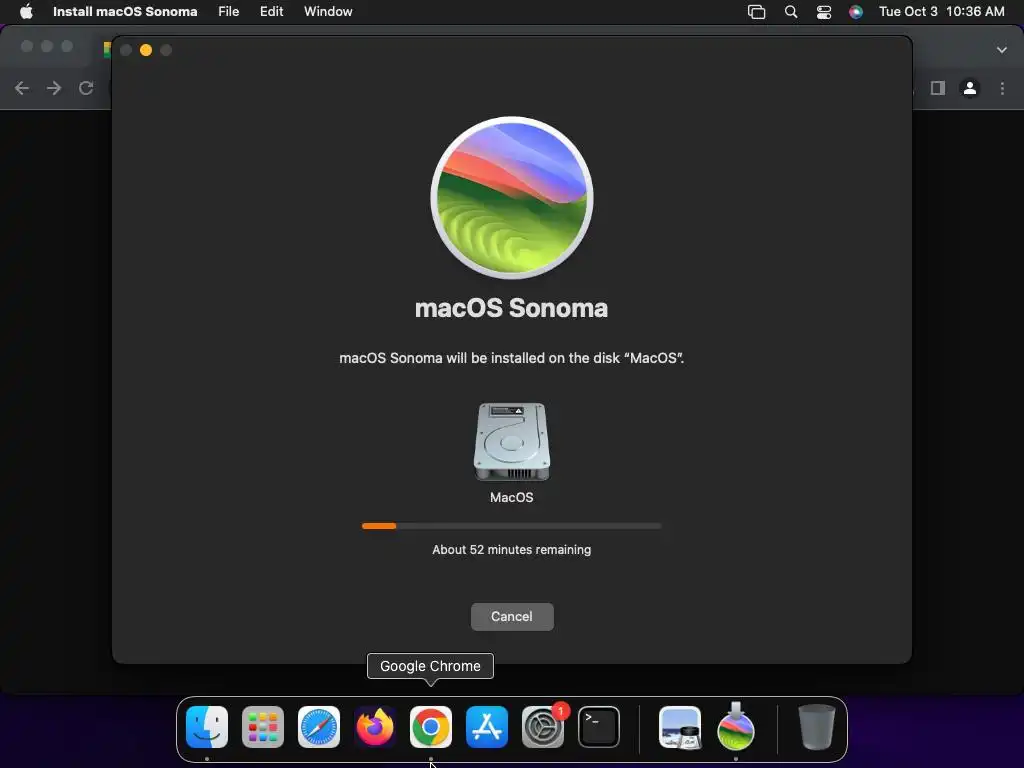Open Spotlight search in menu bar

790,12
